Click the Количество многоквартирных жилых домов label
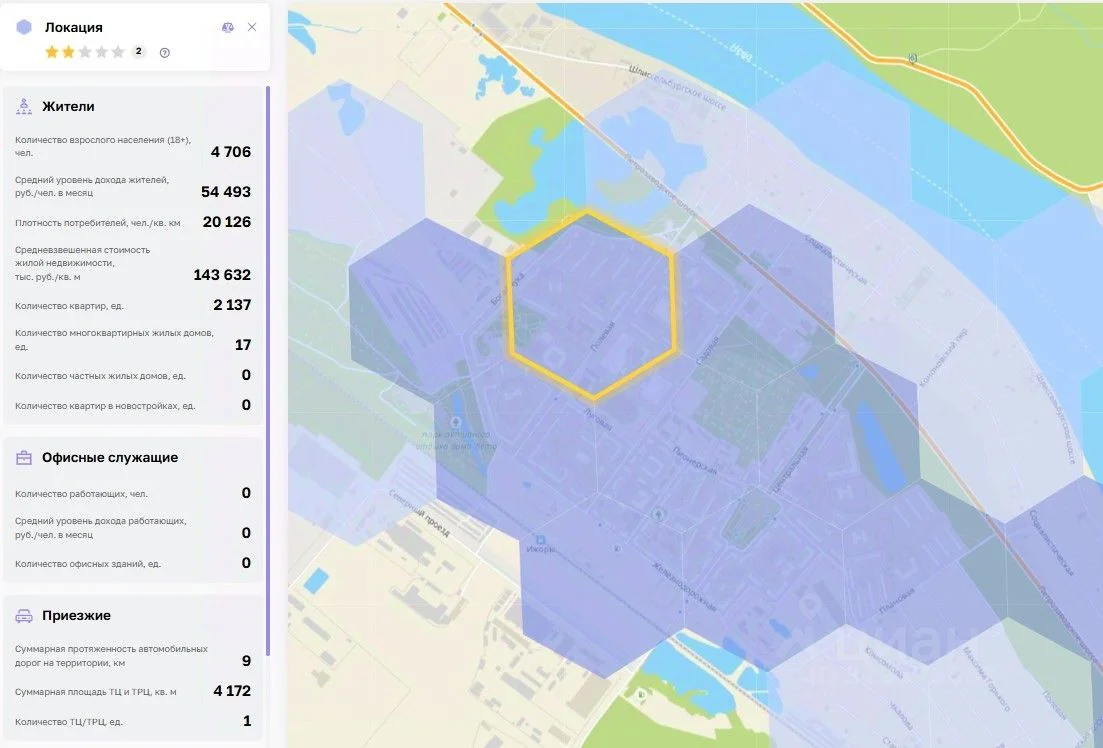 tap(114, 339)
